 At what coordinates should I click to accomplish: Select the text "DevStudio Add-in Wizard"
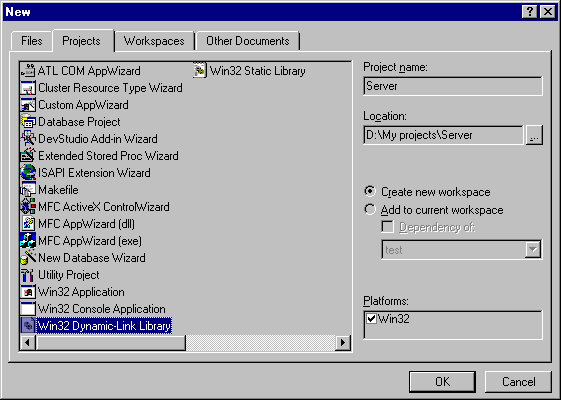click(x=98, y=139)
